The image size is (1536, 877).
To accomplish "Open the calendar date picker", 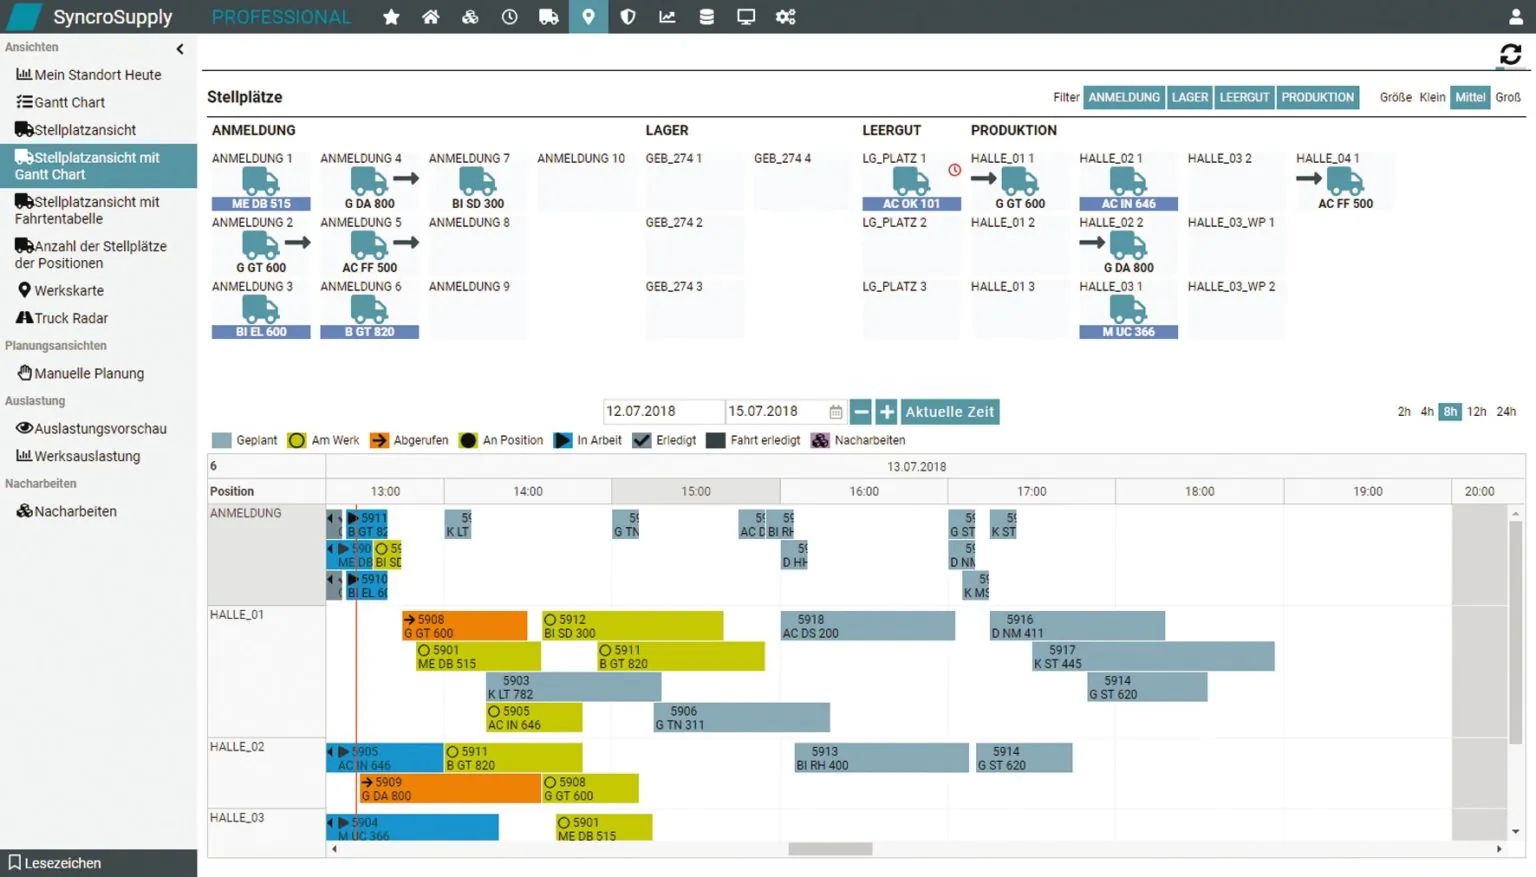I will (x=835, y=412).
